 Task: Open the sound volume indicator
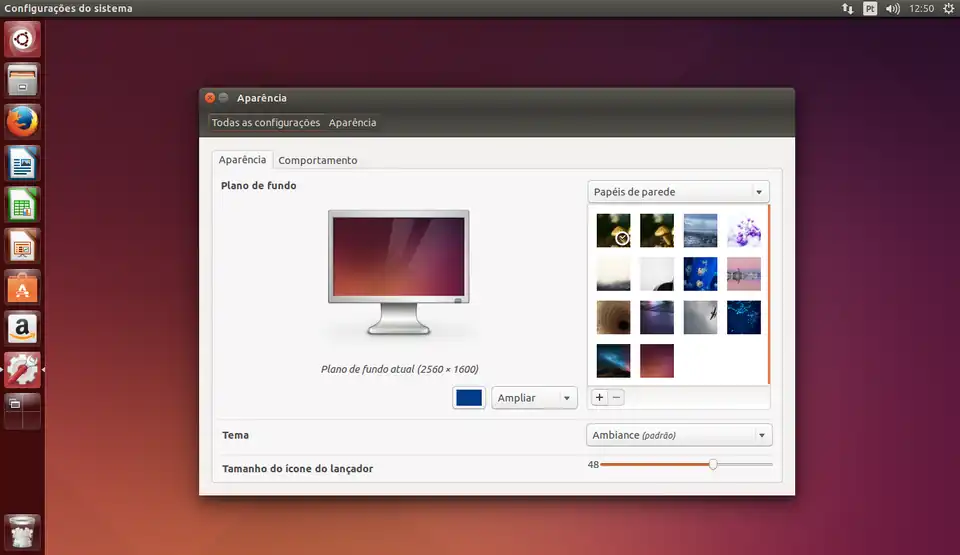[893, 8]
